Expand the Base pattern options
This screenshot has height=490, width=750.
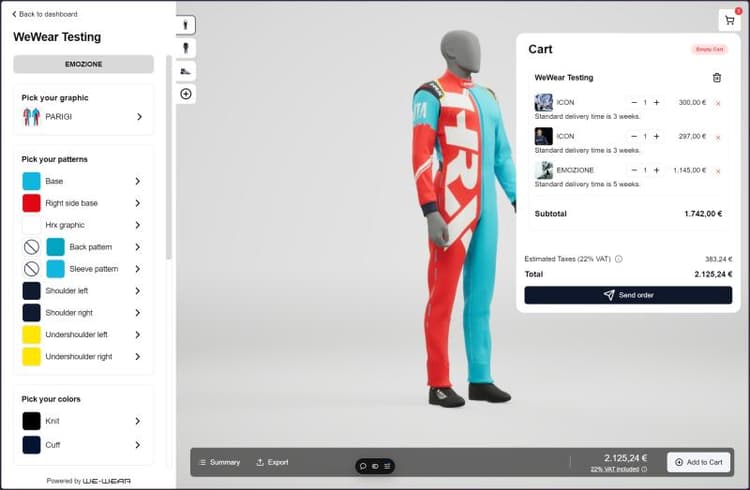(x=138, y=181)
